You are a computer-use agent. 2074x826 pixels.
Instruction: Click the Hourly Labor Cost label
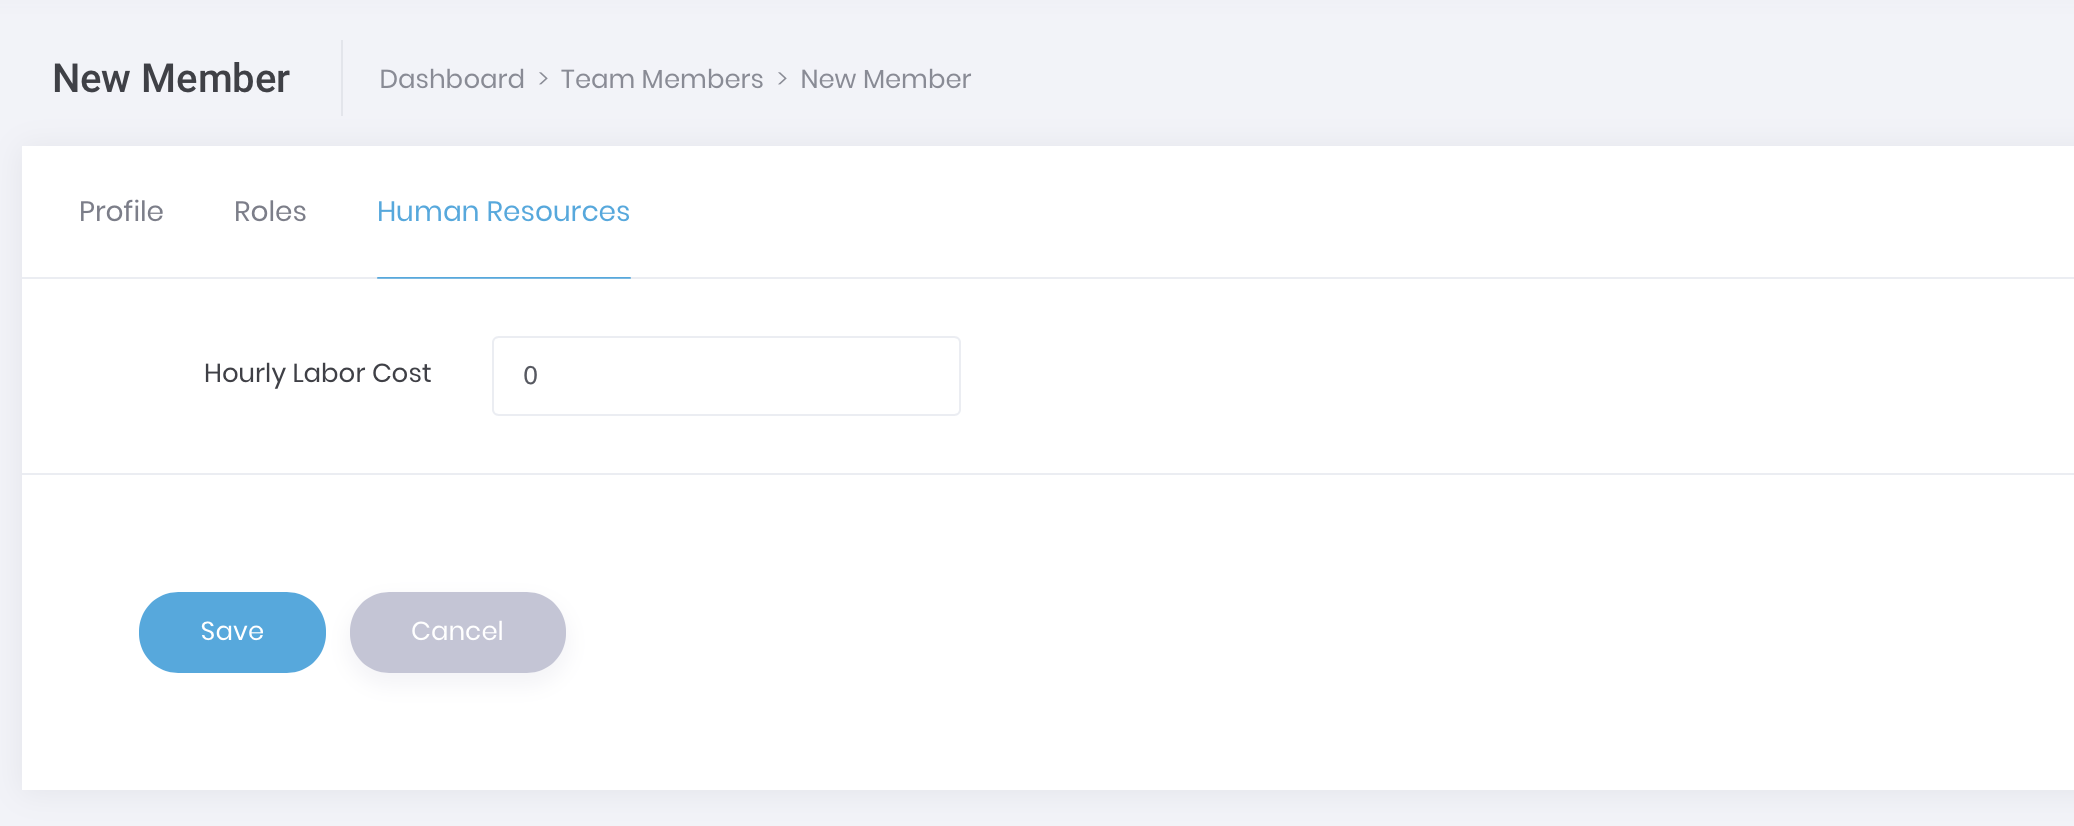318,374
